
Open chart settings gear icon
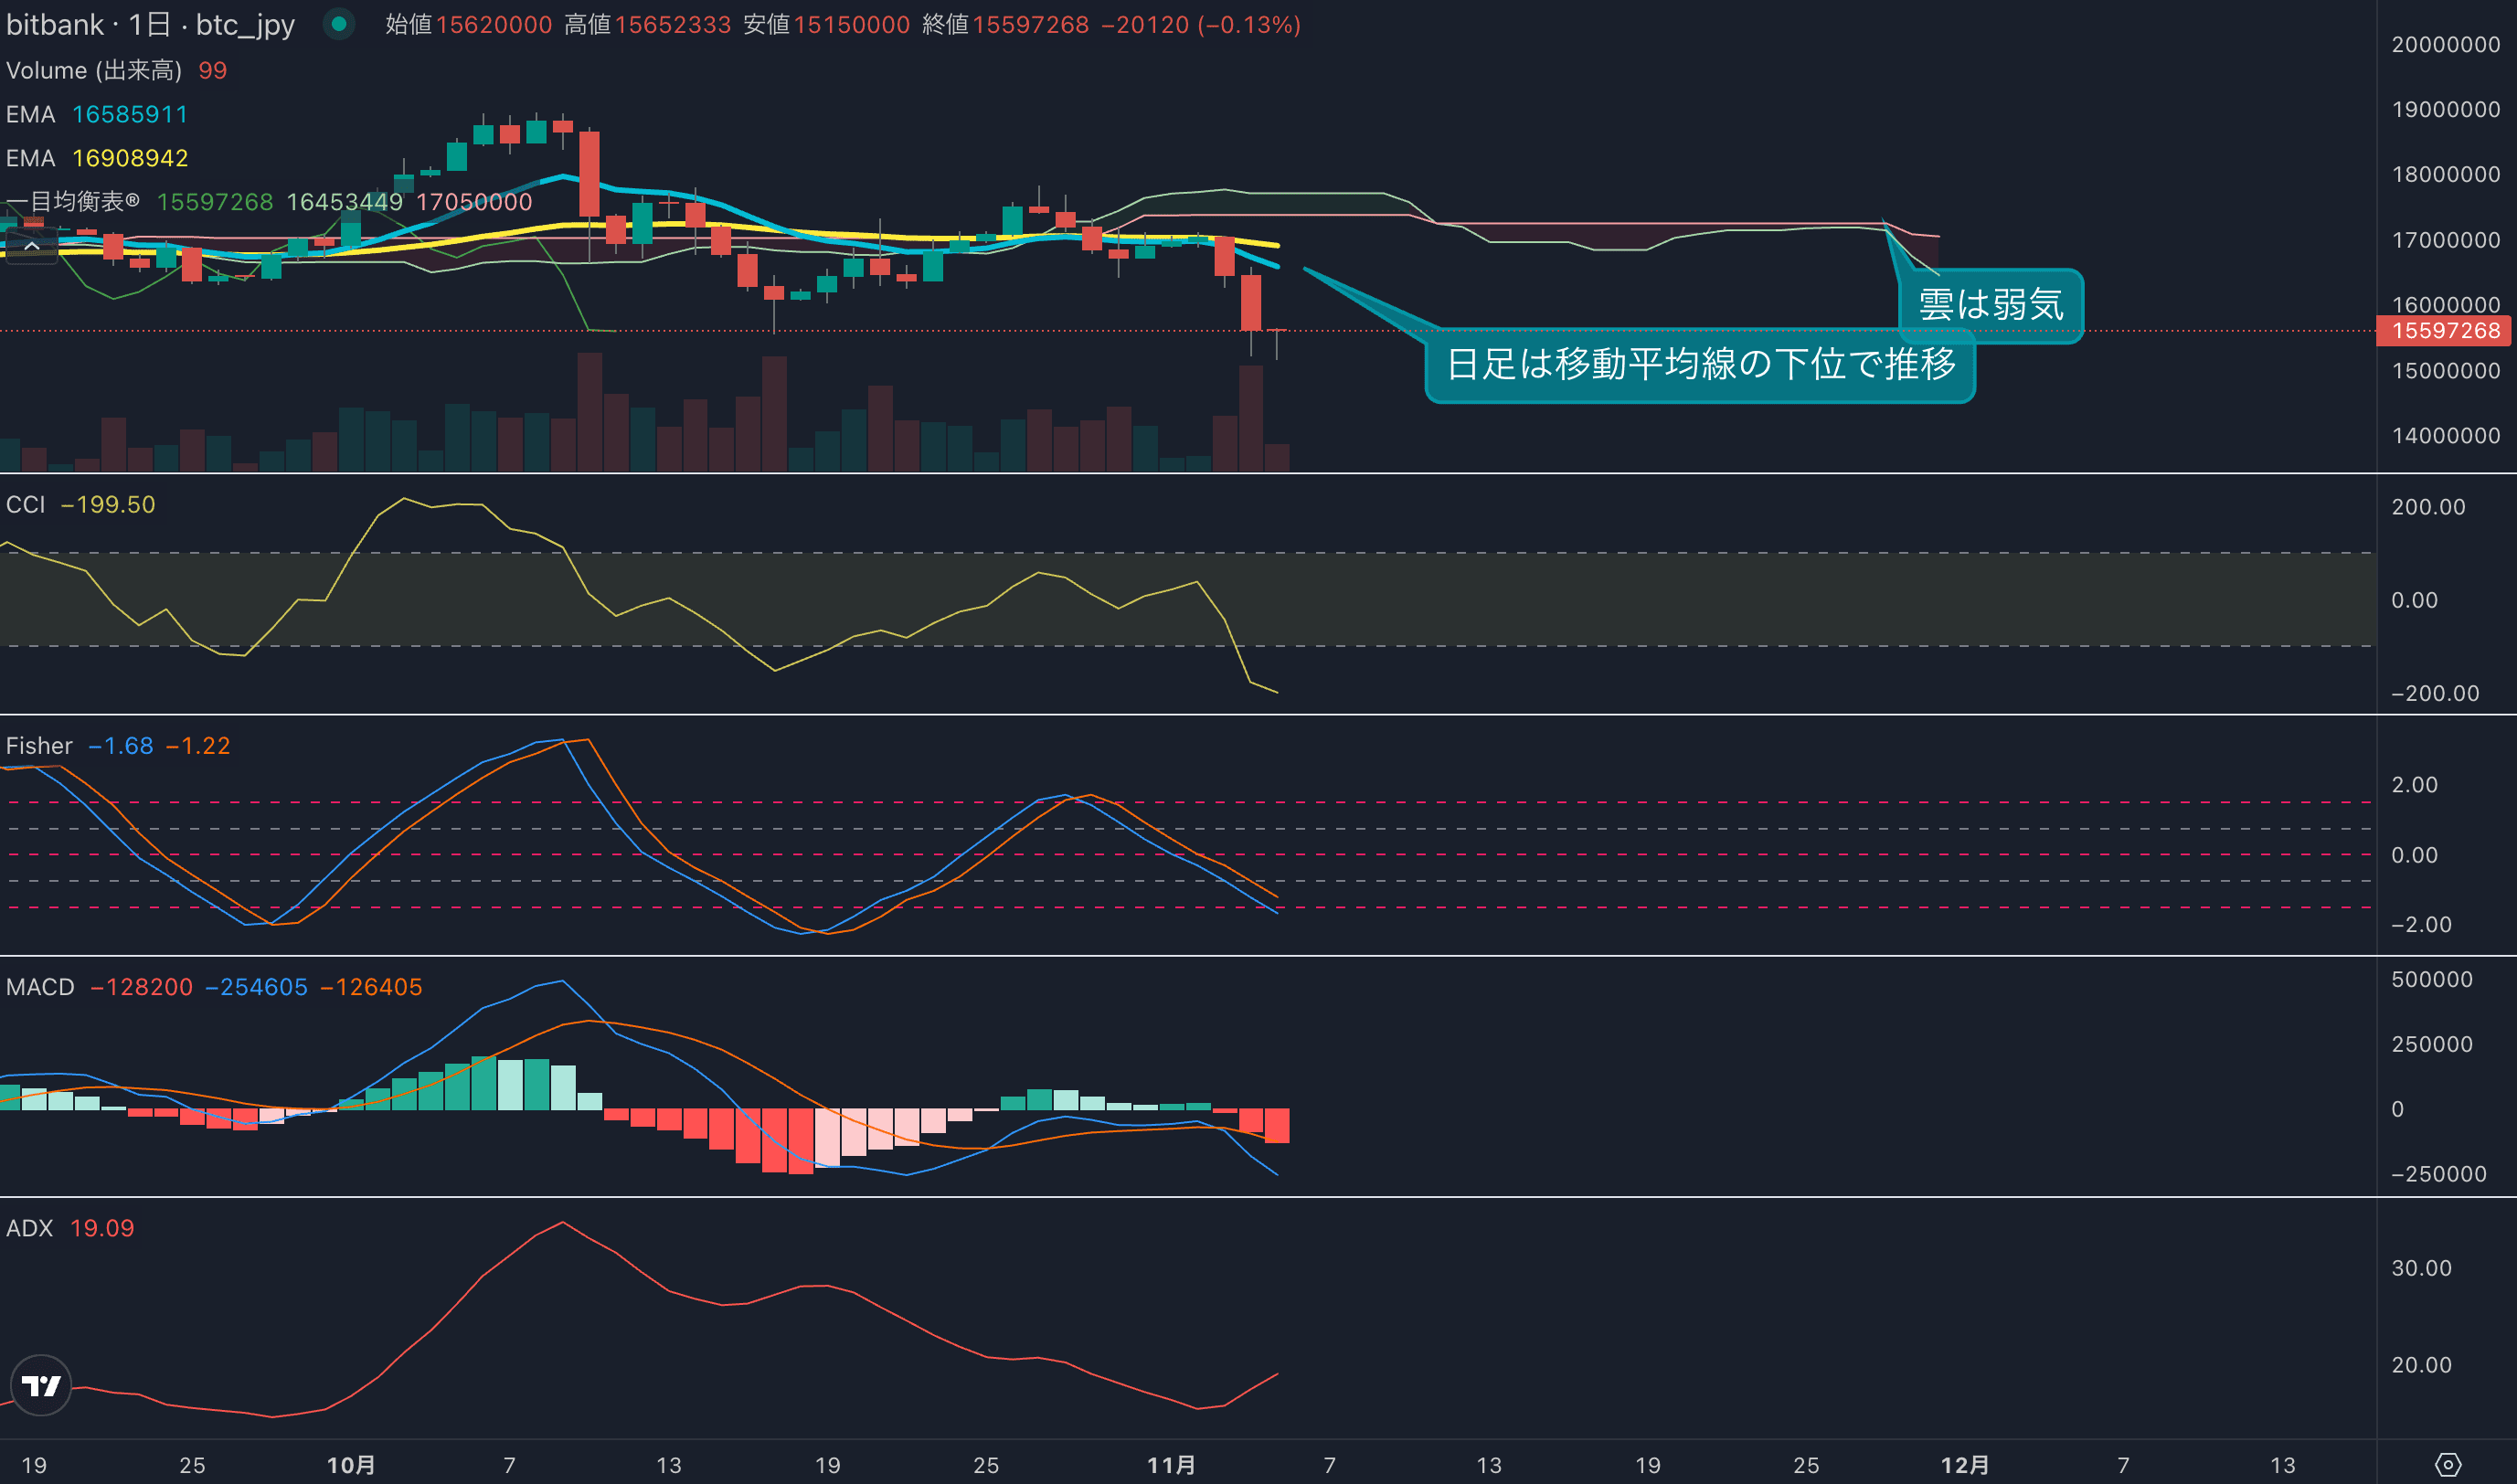[x=2447, y=1465]
